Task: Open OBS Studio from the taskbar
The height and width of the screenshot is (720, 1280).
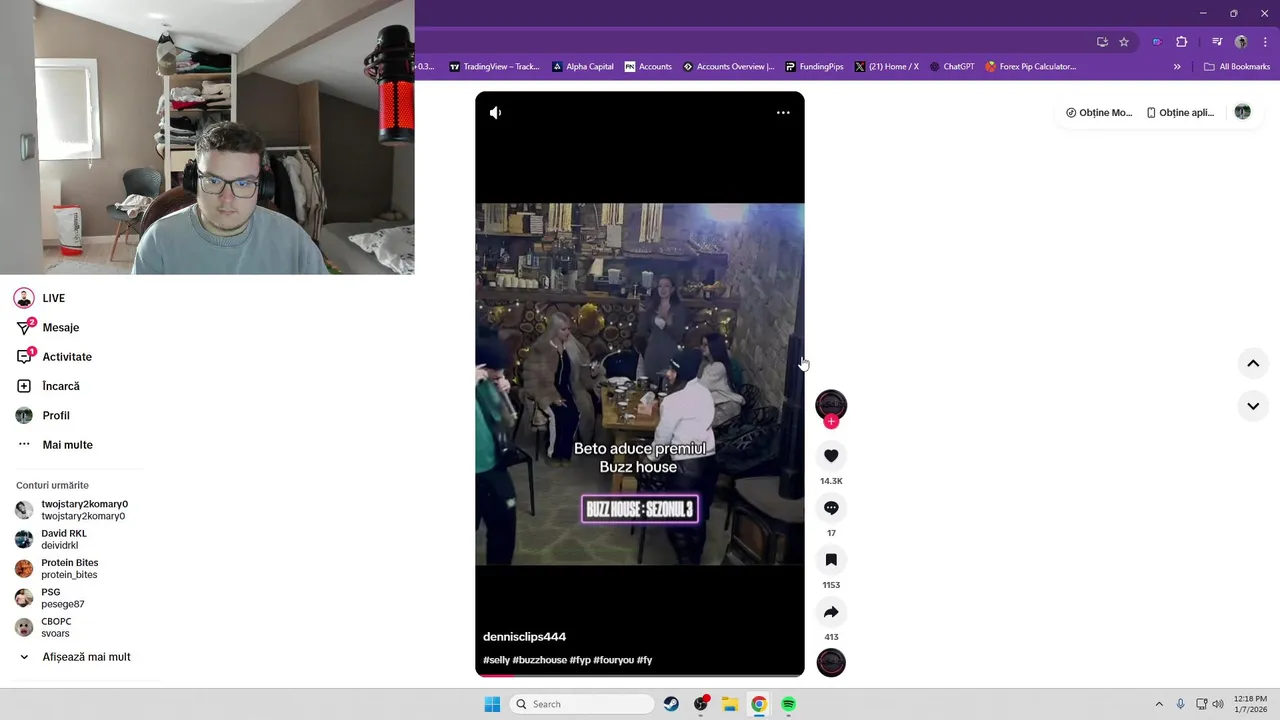Action: 701,704
